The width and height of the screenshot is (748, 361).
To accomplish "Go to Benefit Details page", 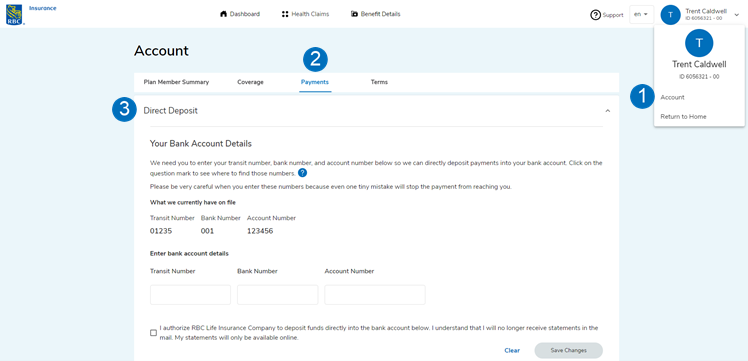I will coord(375,14).
